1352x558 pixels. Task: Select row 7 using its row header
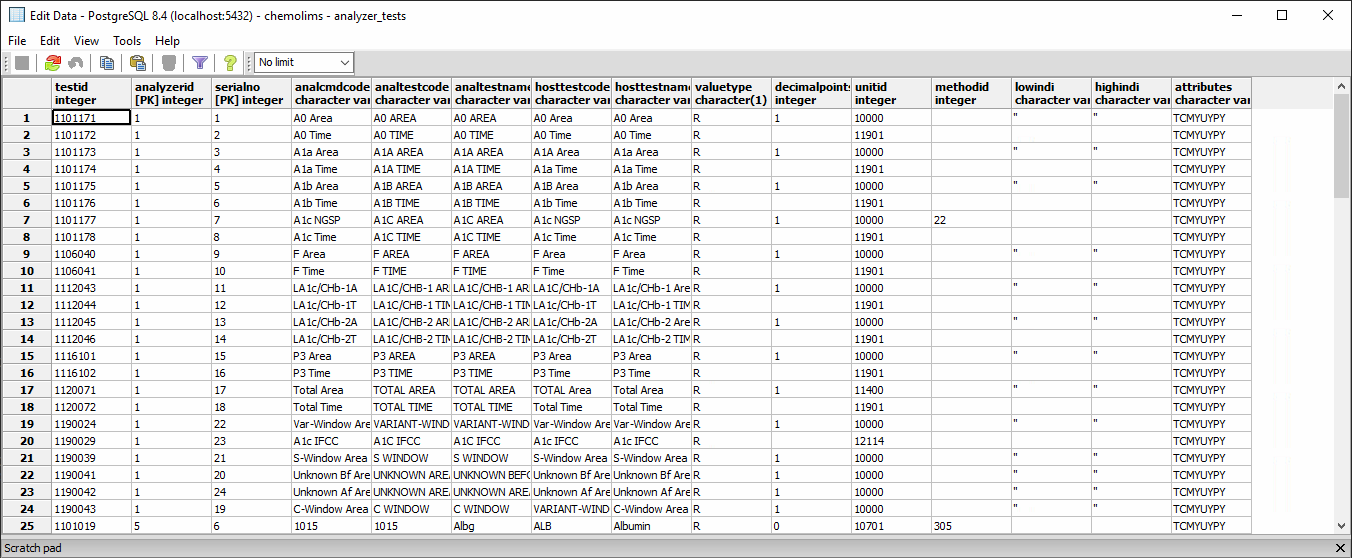tap(26, 220)
